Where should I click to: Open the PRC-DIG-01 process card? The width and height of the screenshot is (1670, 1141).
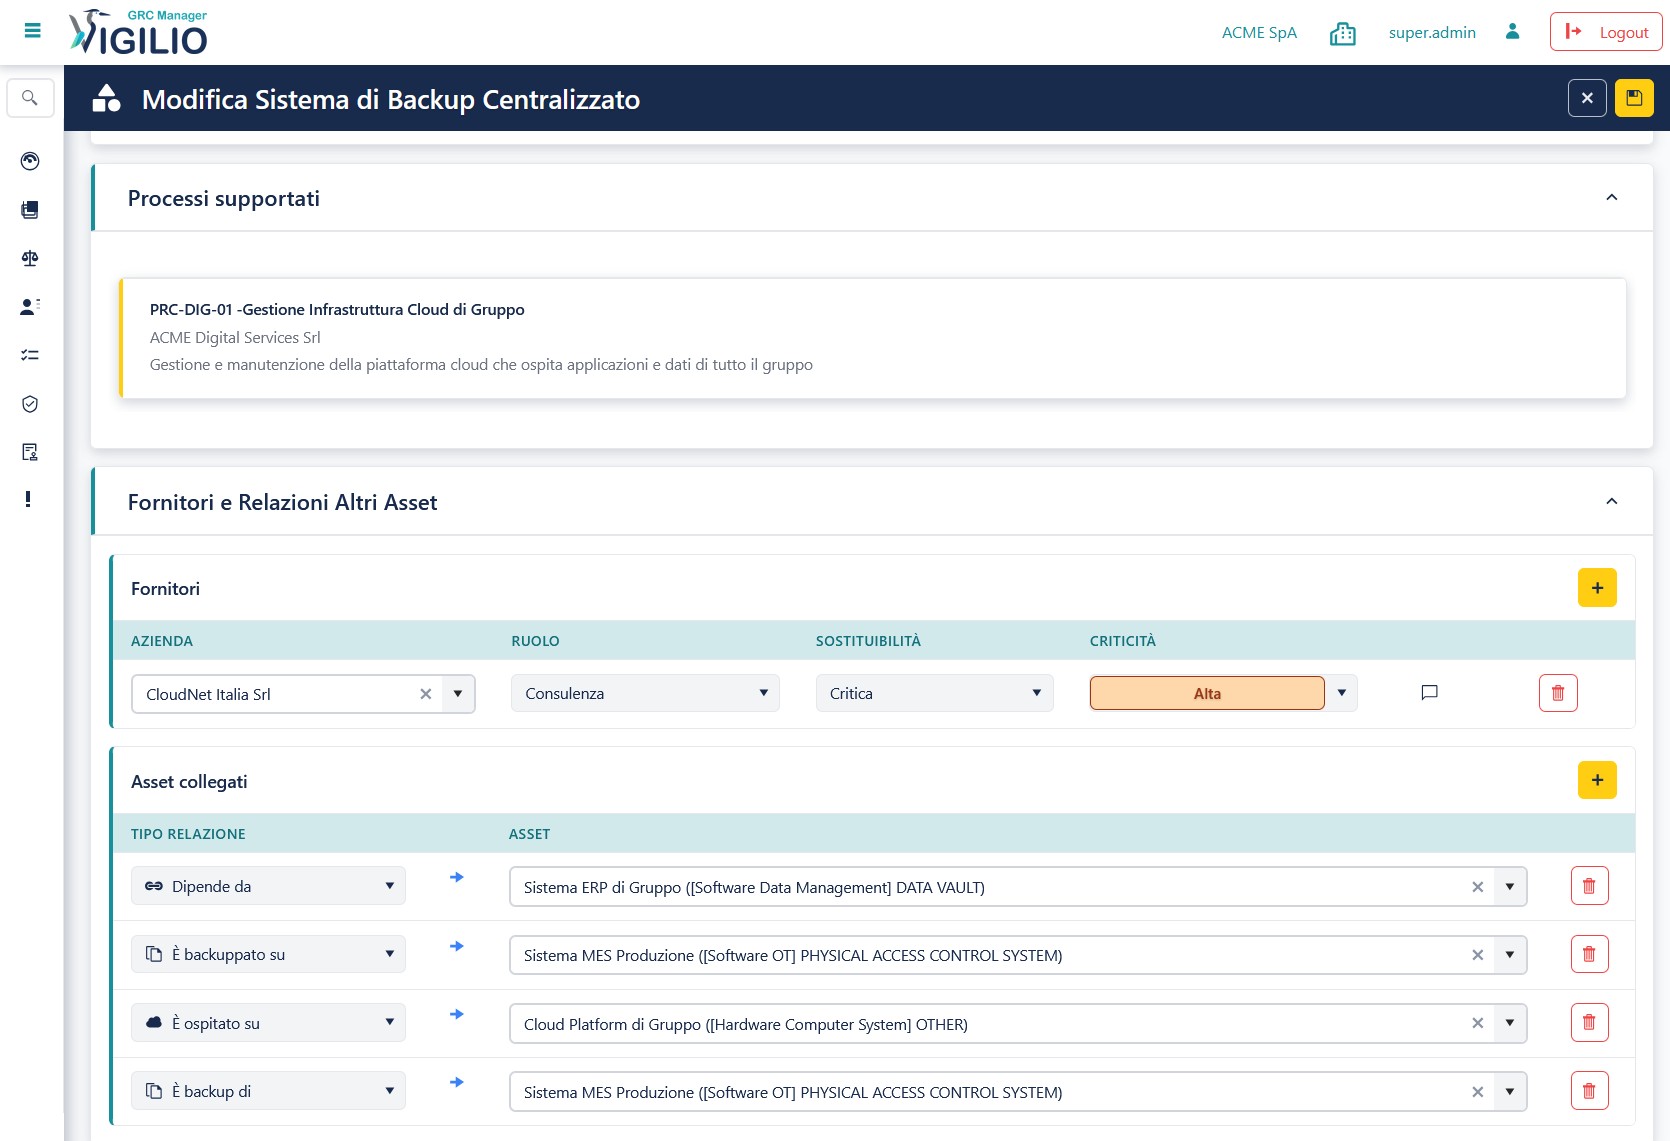click(872, 338)
